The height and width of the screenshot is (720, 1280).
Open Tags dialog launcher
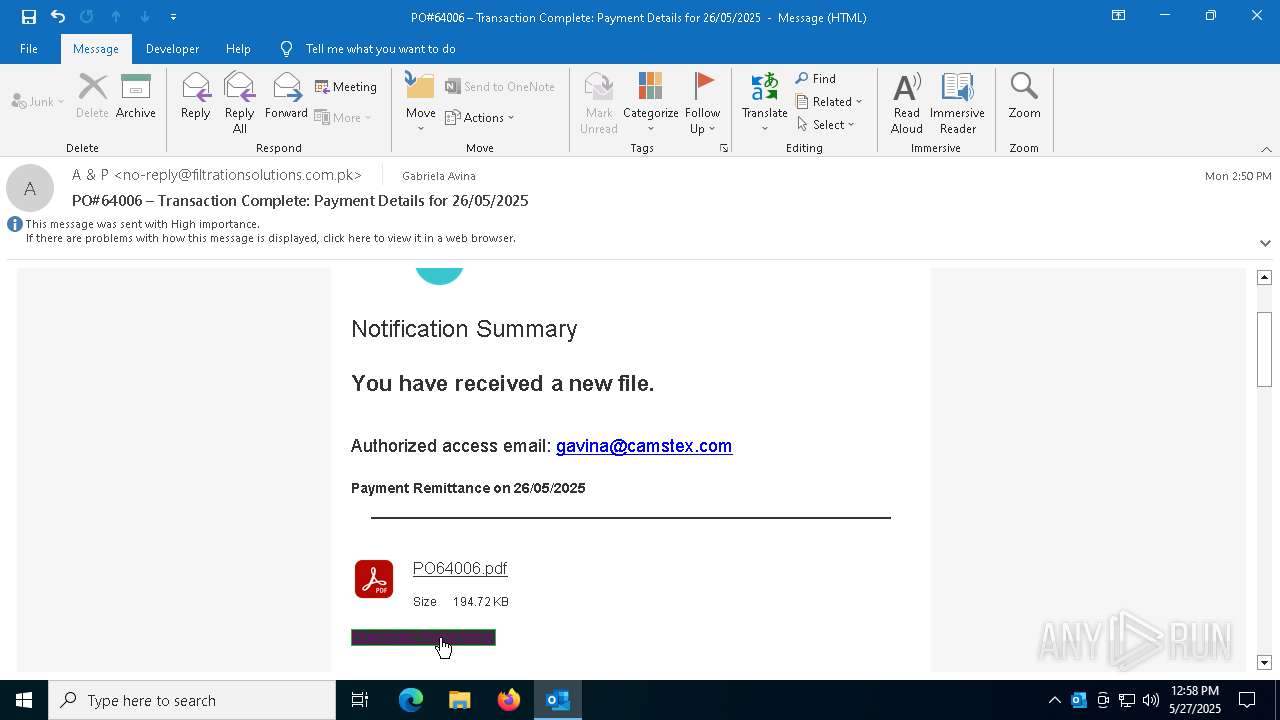pyautogui.click(x=724, y=148)
